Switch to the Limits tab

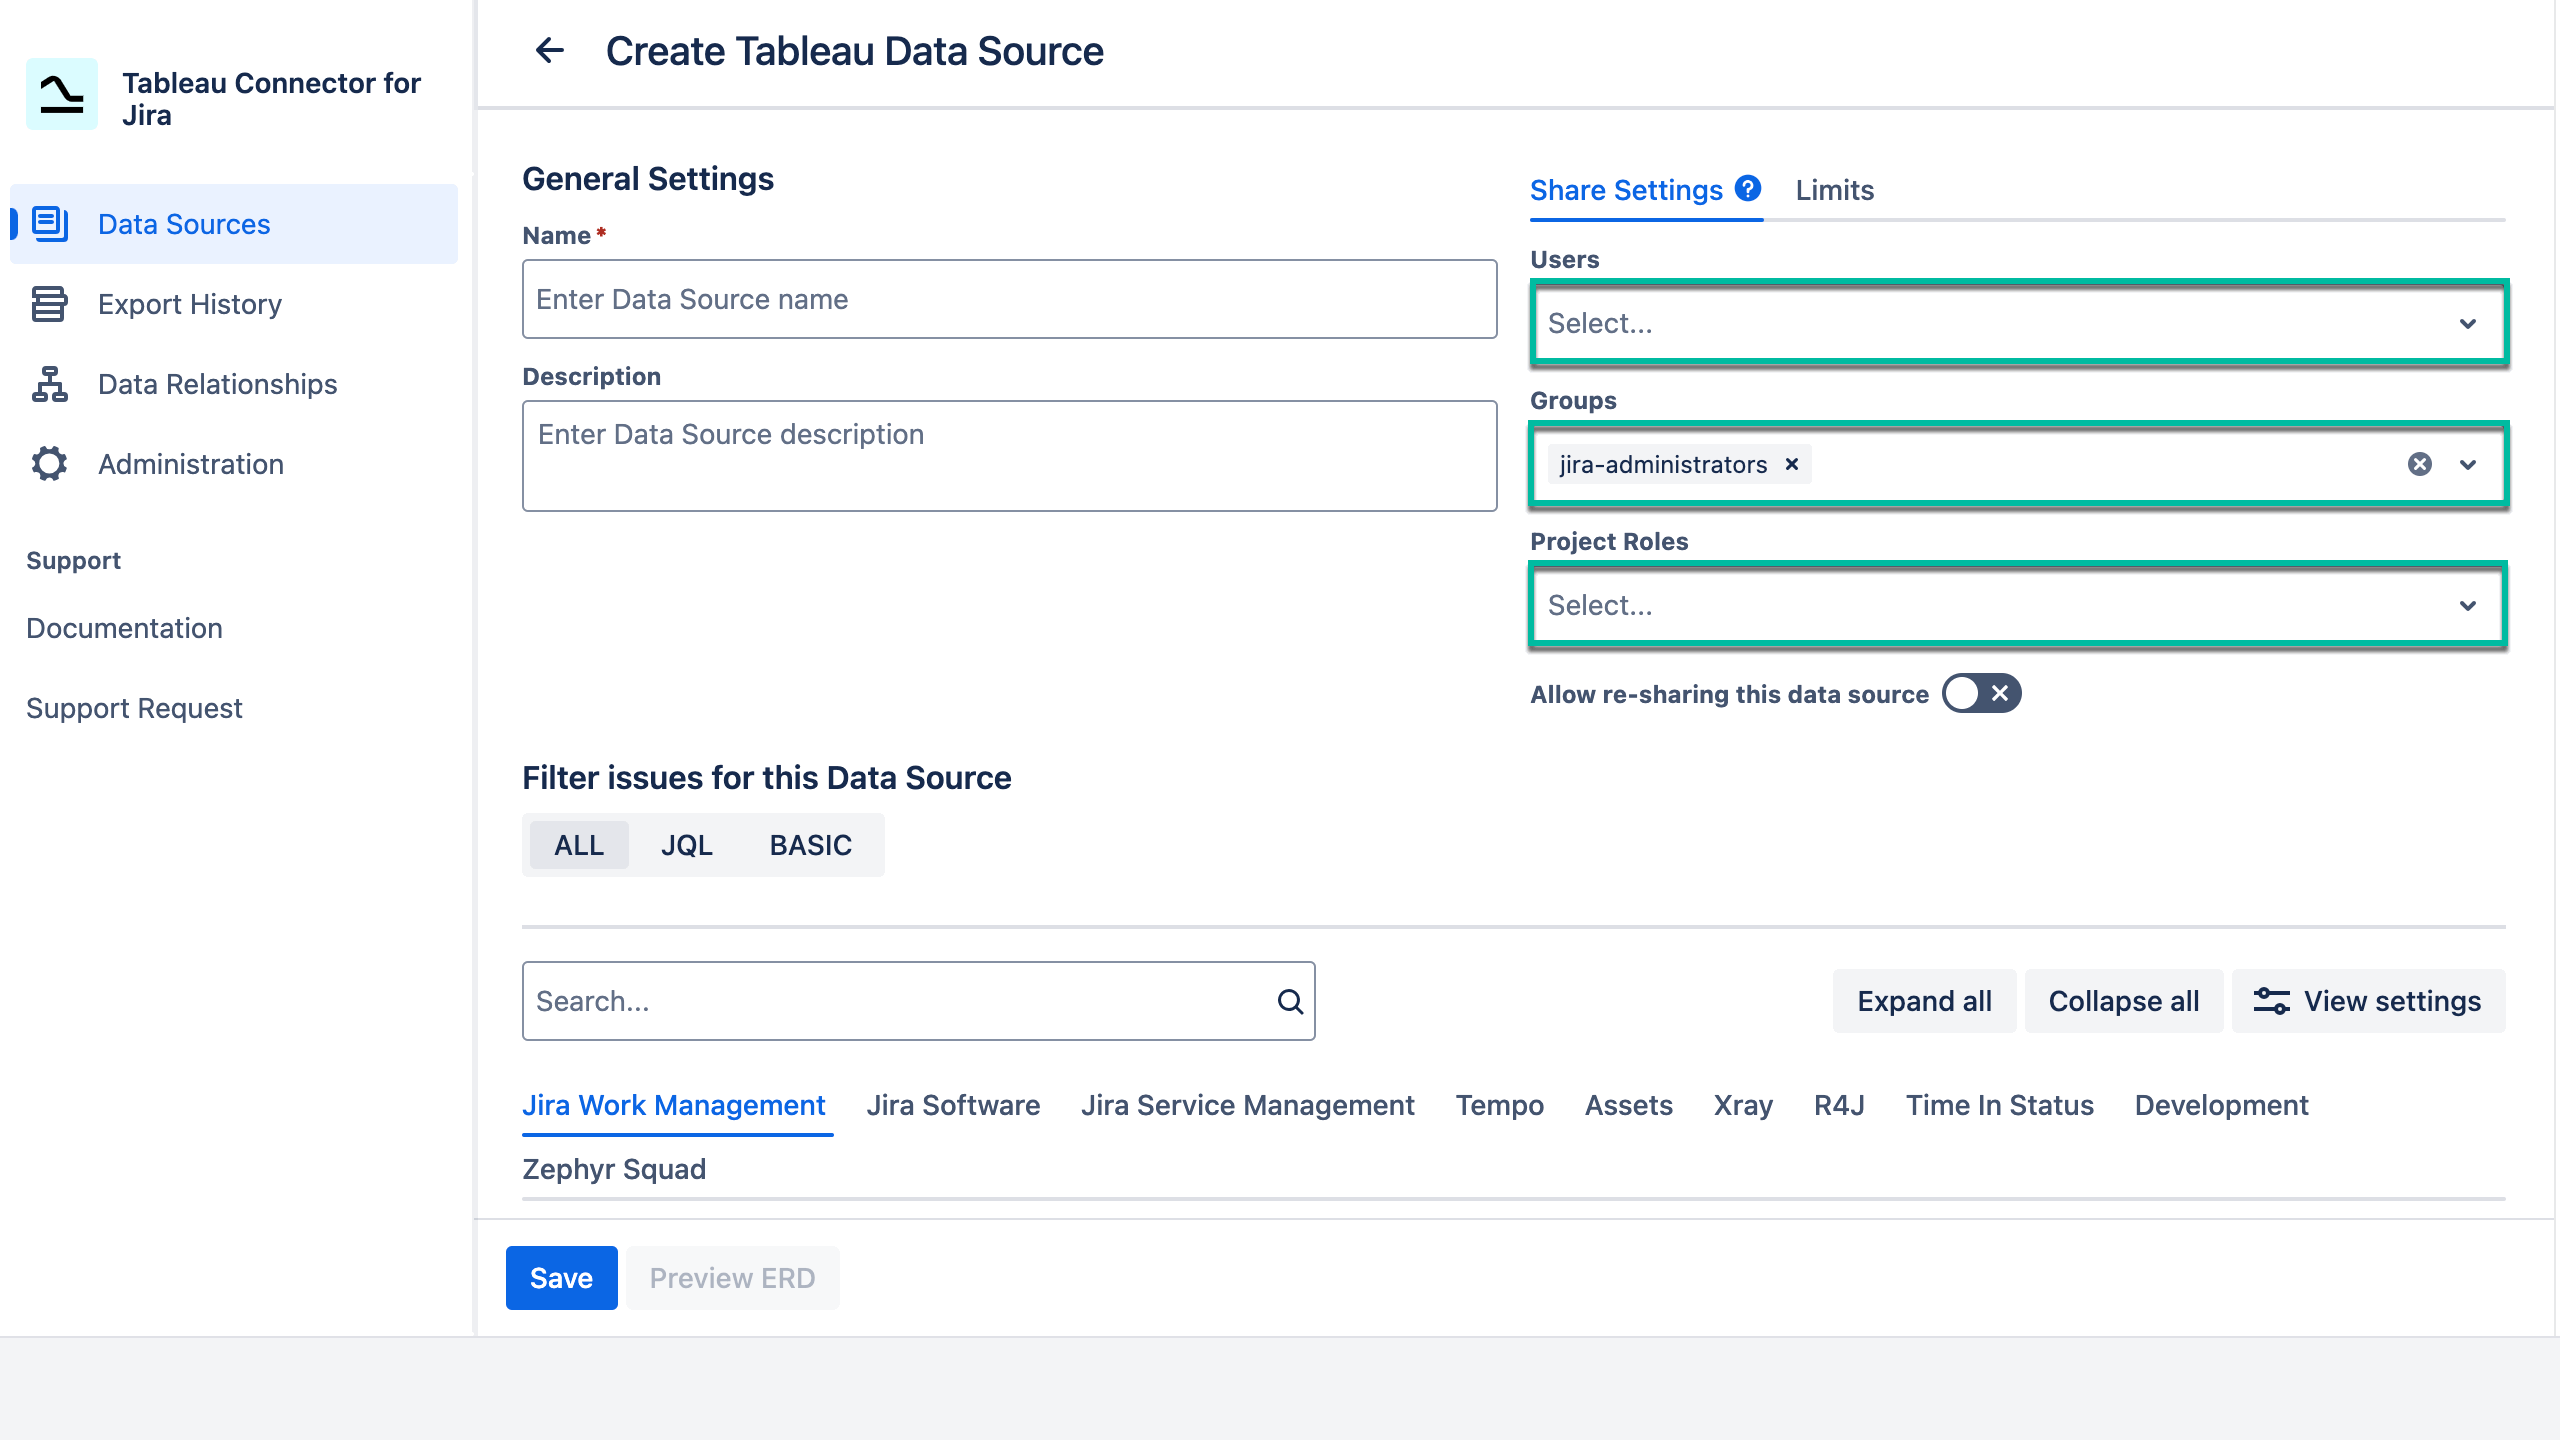click(1834, 190)
